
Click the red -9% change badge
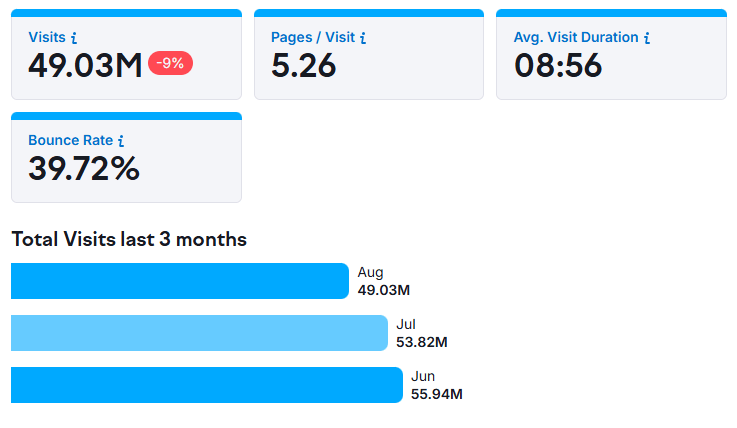170,63
